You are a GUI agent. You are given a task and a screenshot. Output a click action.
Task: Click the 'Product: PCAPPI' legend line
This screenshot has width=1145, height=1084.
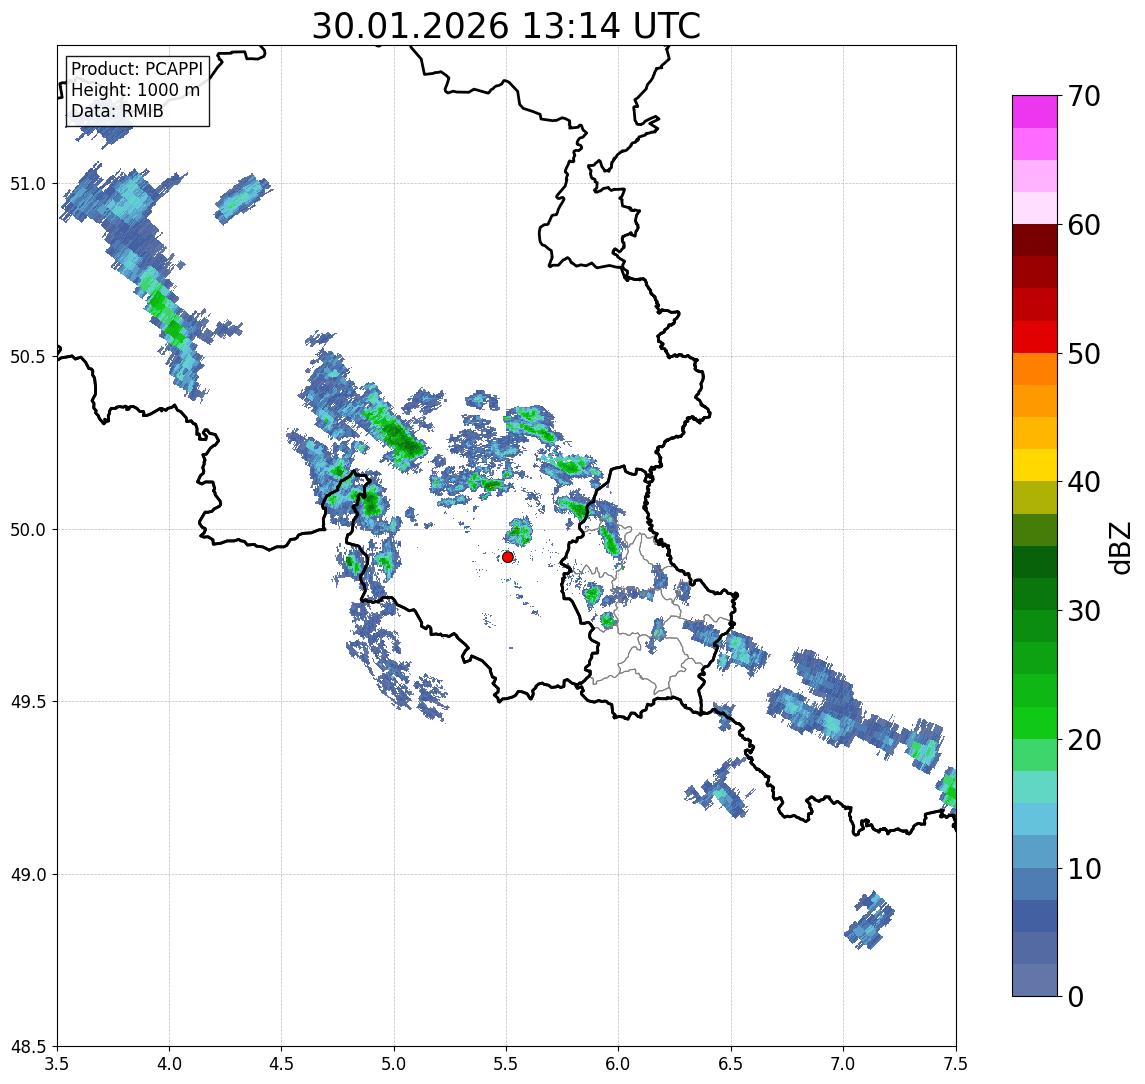pos(137,69)
